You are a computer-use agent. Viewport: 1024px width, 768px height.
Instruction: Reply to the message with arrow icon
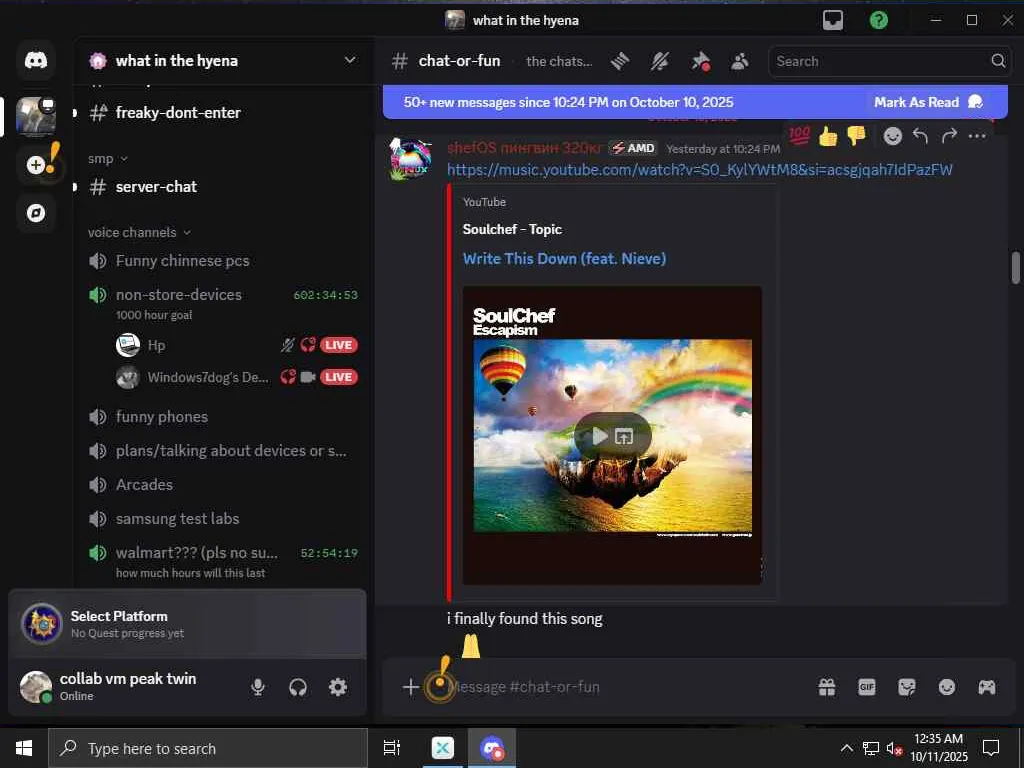pos(921,136)
